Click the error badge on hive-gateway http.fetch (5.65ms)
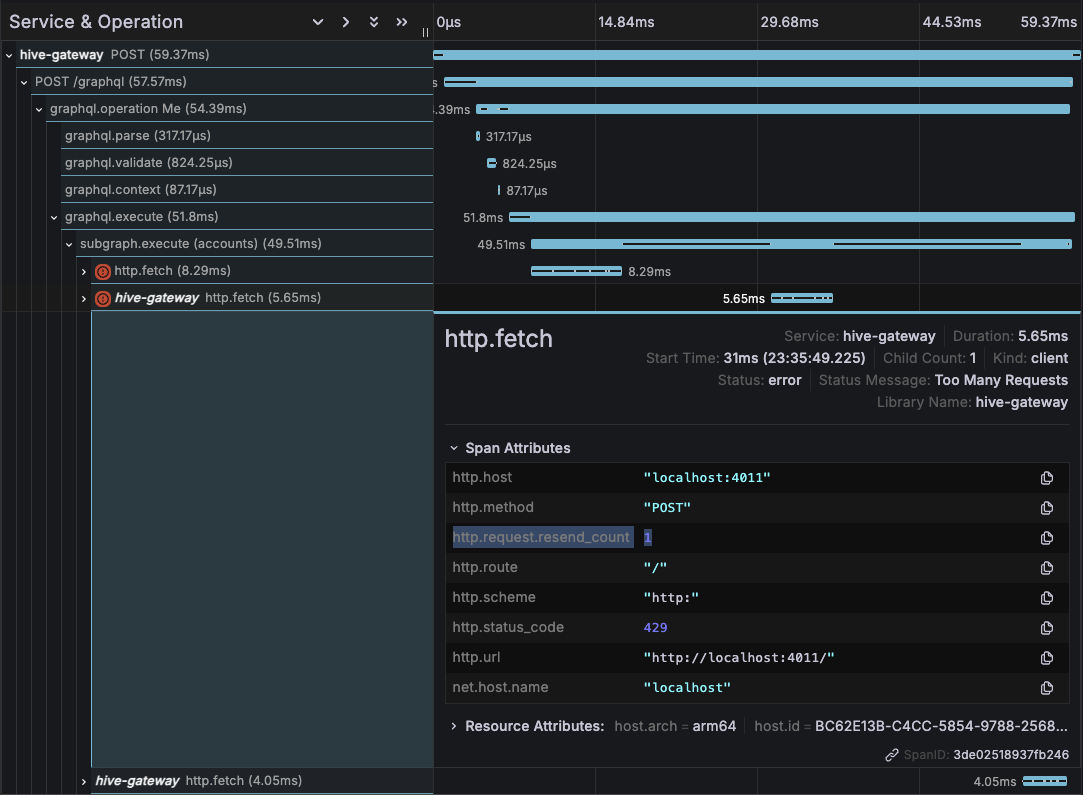This screenshot has height=795, width=1083. (x=101, y=297)
